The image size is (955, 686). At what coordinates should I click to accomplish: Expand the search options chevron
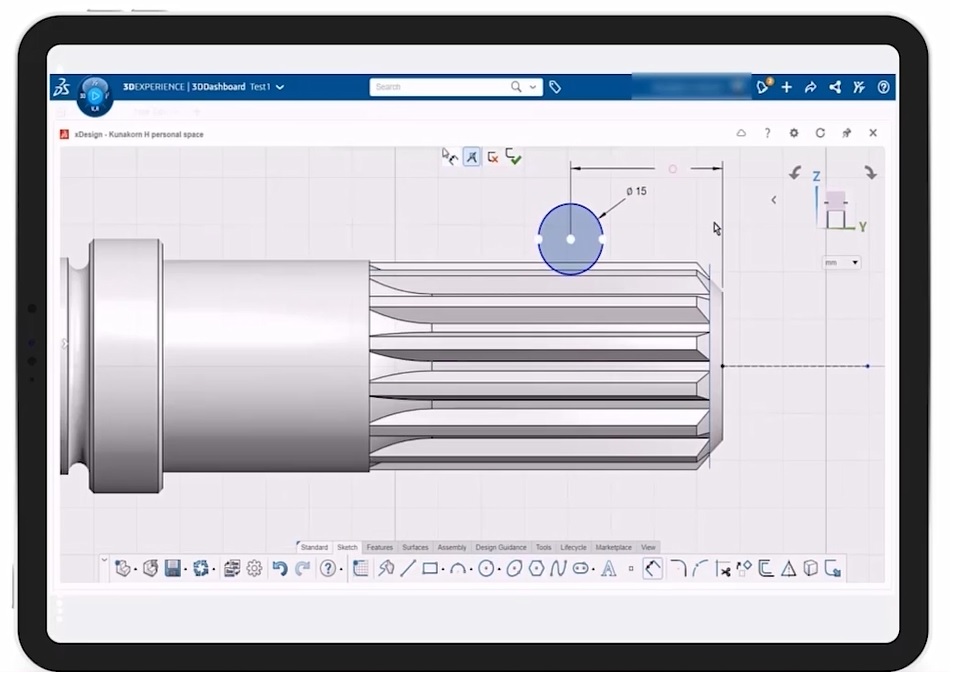[x=533, y=87]
